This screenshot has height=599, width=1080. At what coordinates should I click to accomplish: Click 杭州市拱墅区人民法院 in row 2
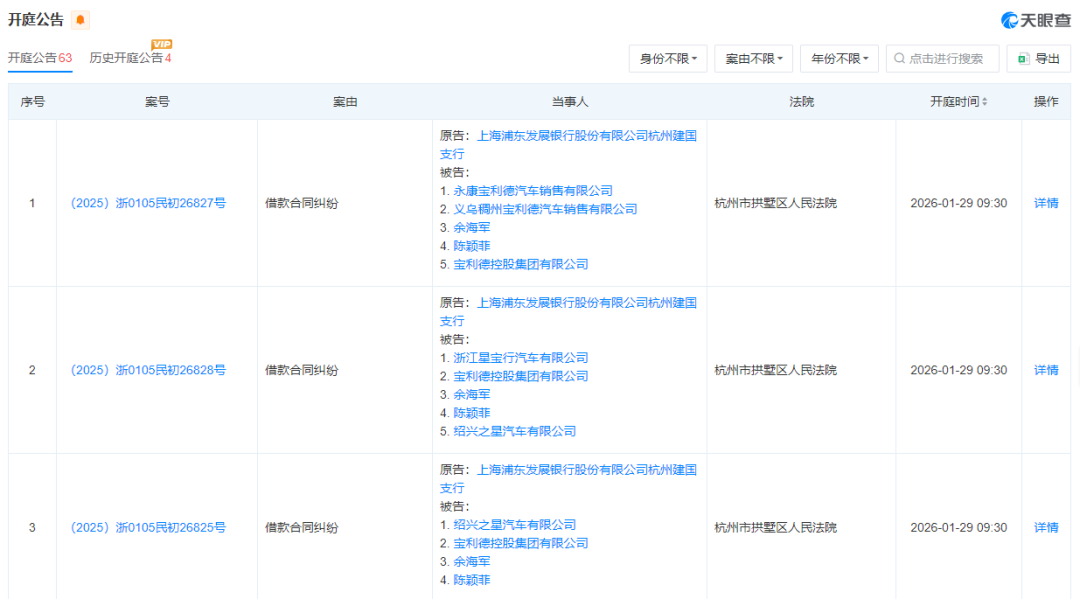click(776, 370)
